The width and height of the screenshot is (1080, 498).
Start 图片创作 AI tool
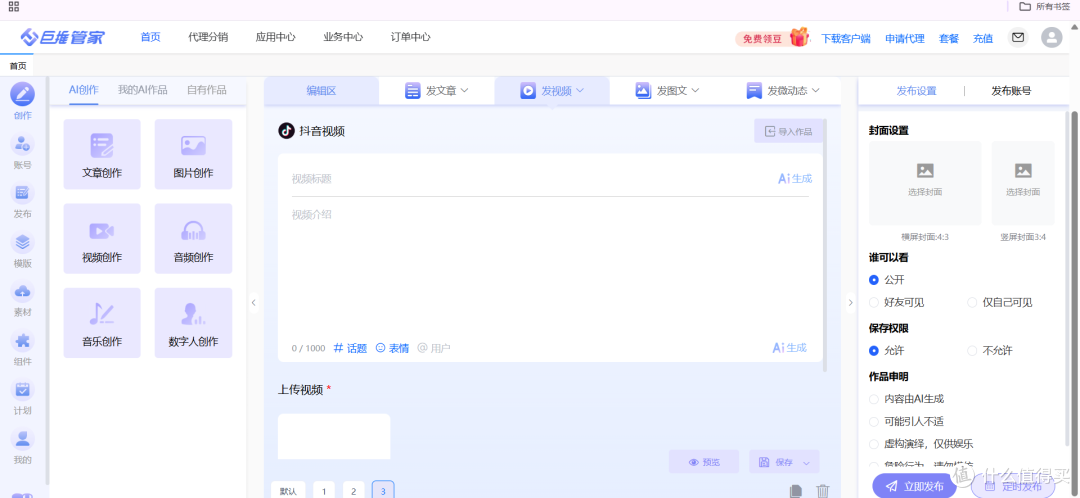[194, 154]
